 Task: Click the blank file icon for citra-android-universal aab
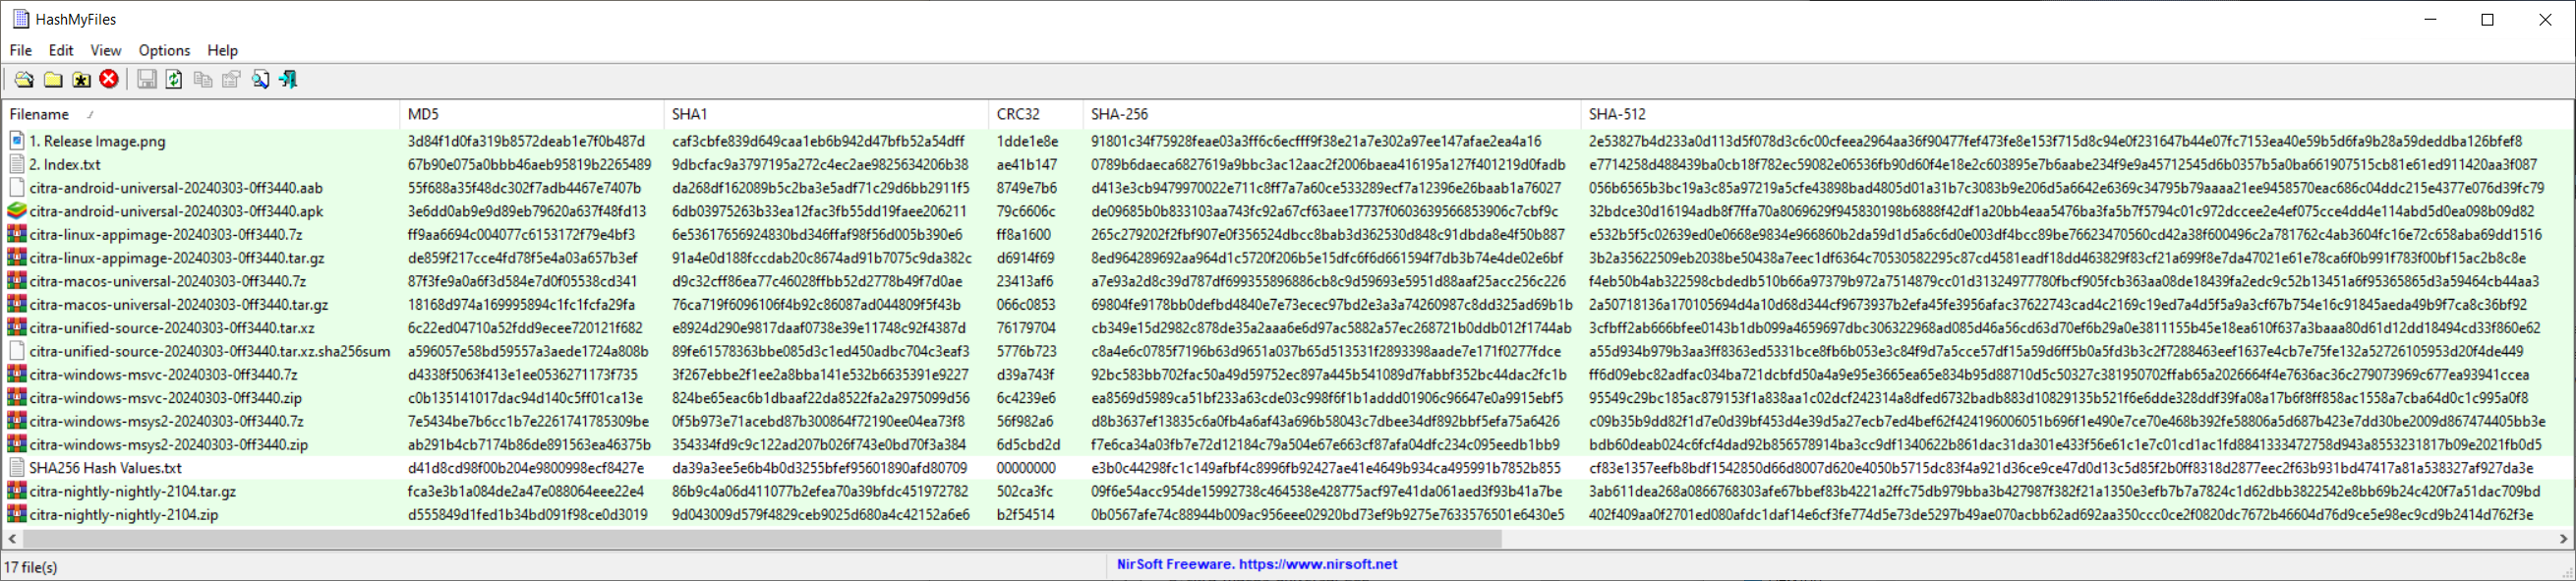pyautogui.click(x=17, y=188)
